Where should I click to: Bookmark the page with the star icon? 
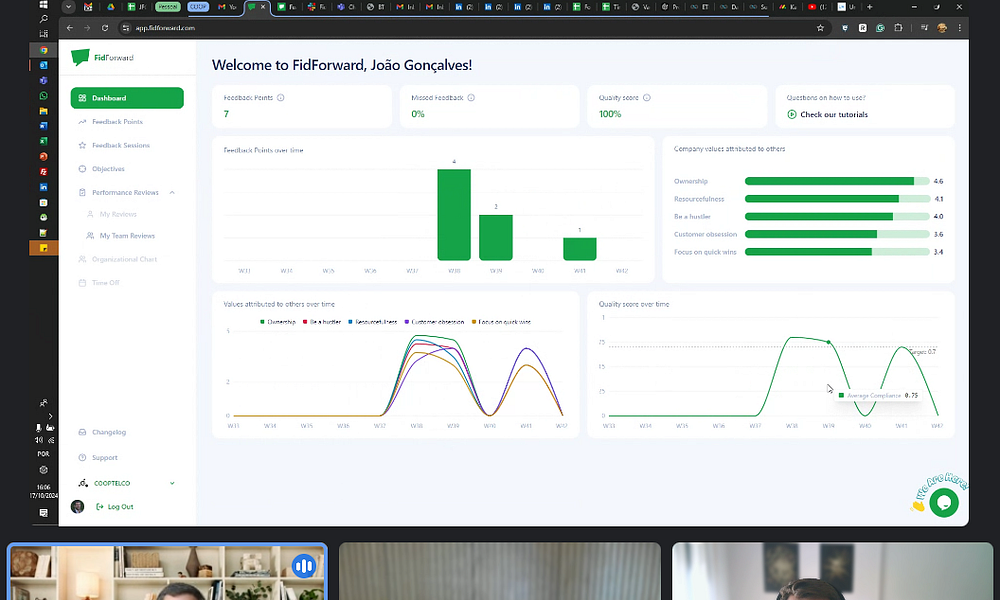(x=821, y=28)
